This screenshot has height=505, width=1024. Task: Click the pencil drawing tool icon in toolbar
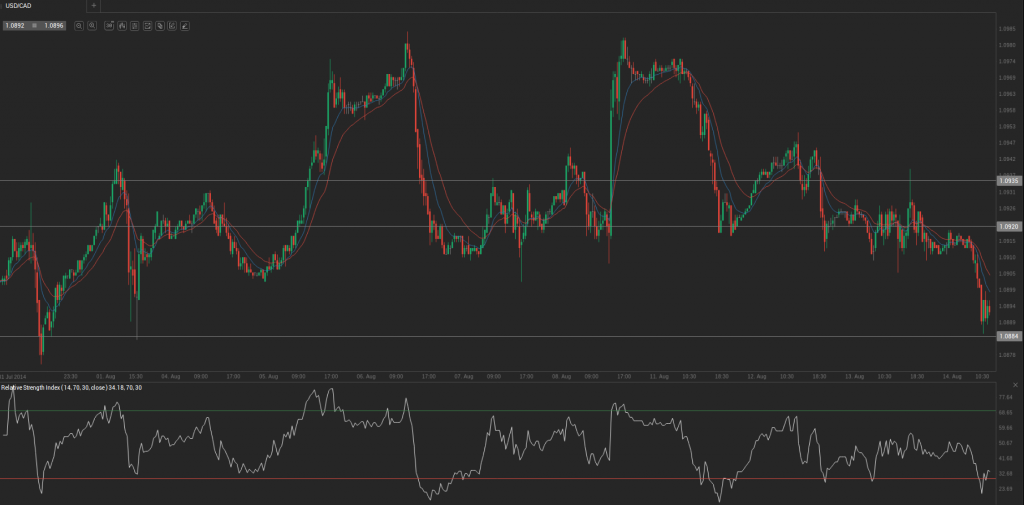pos(185,25)
